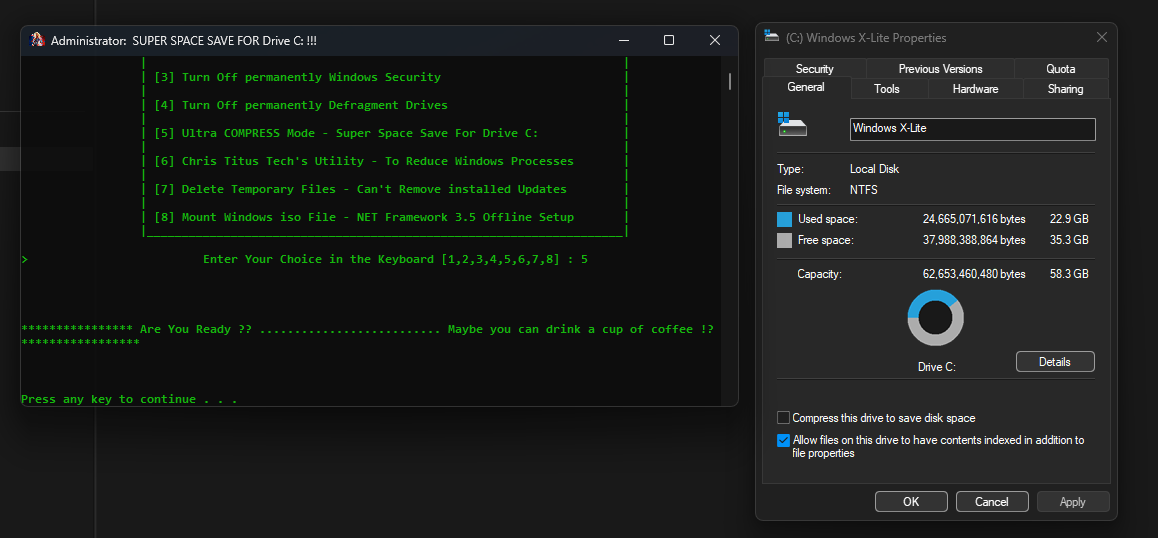1158x538 pixels.
Task: Click '[3] Turn Off permanently Windows Security' line
Action: [x=297, y=77]
